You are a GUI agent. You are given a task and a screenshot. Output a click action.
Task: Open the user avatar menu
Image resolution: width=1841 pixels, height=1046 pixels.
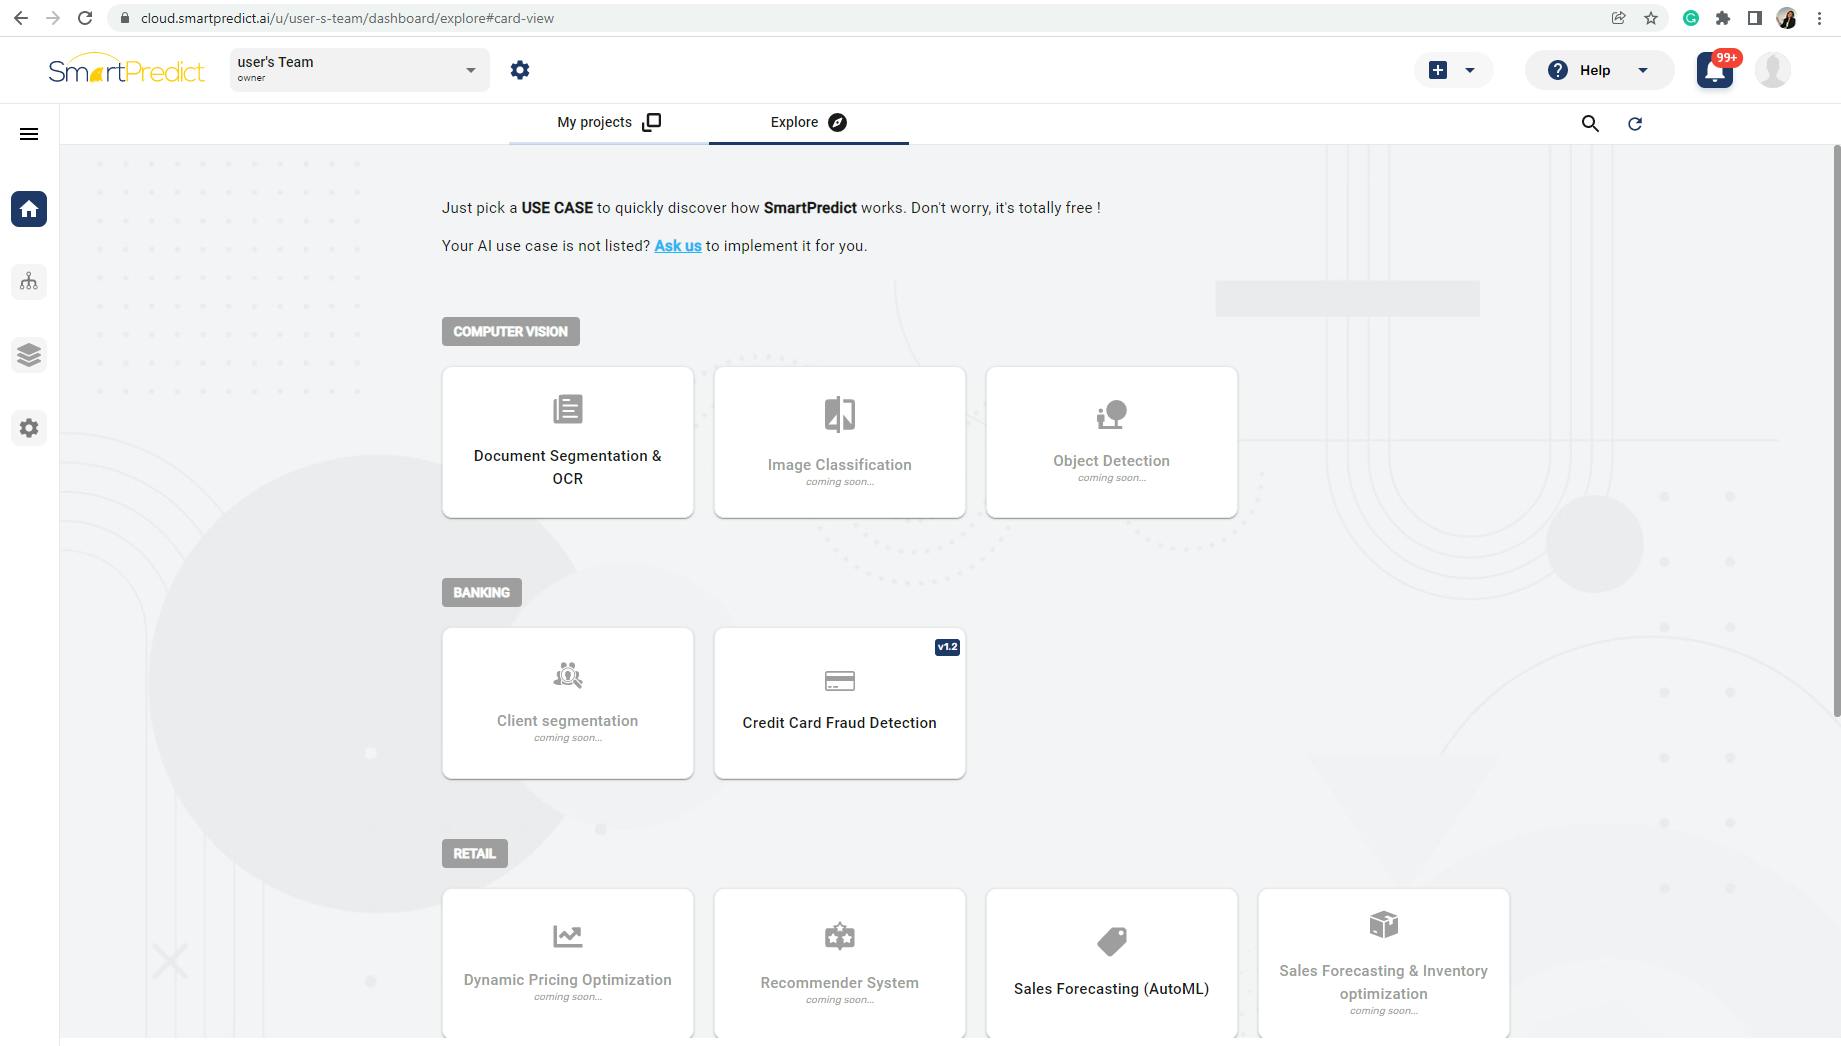click(1773, 70)
